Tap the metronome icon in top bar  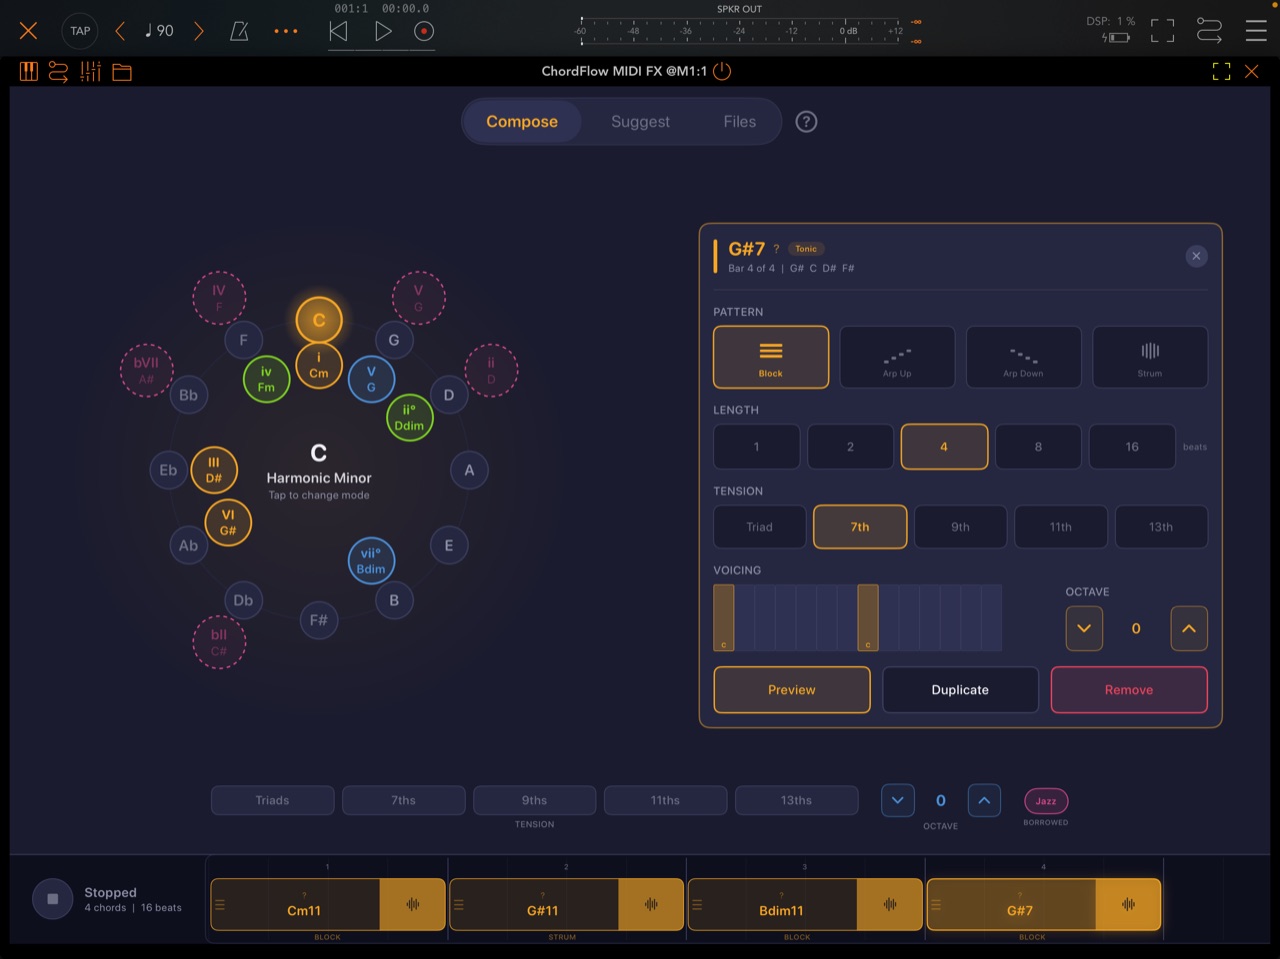point(239,31)
